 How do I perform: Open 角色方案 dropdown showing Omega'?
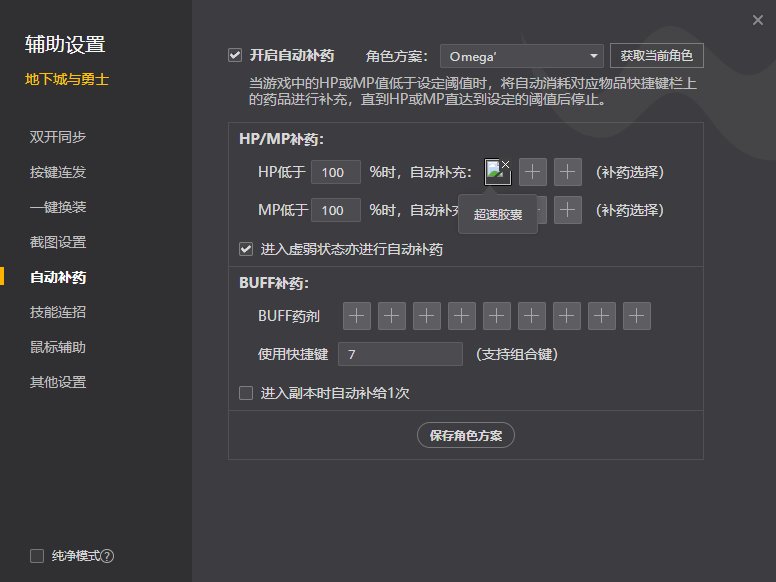pyautogui.click(x=521, y=56)
